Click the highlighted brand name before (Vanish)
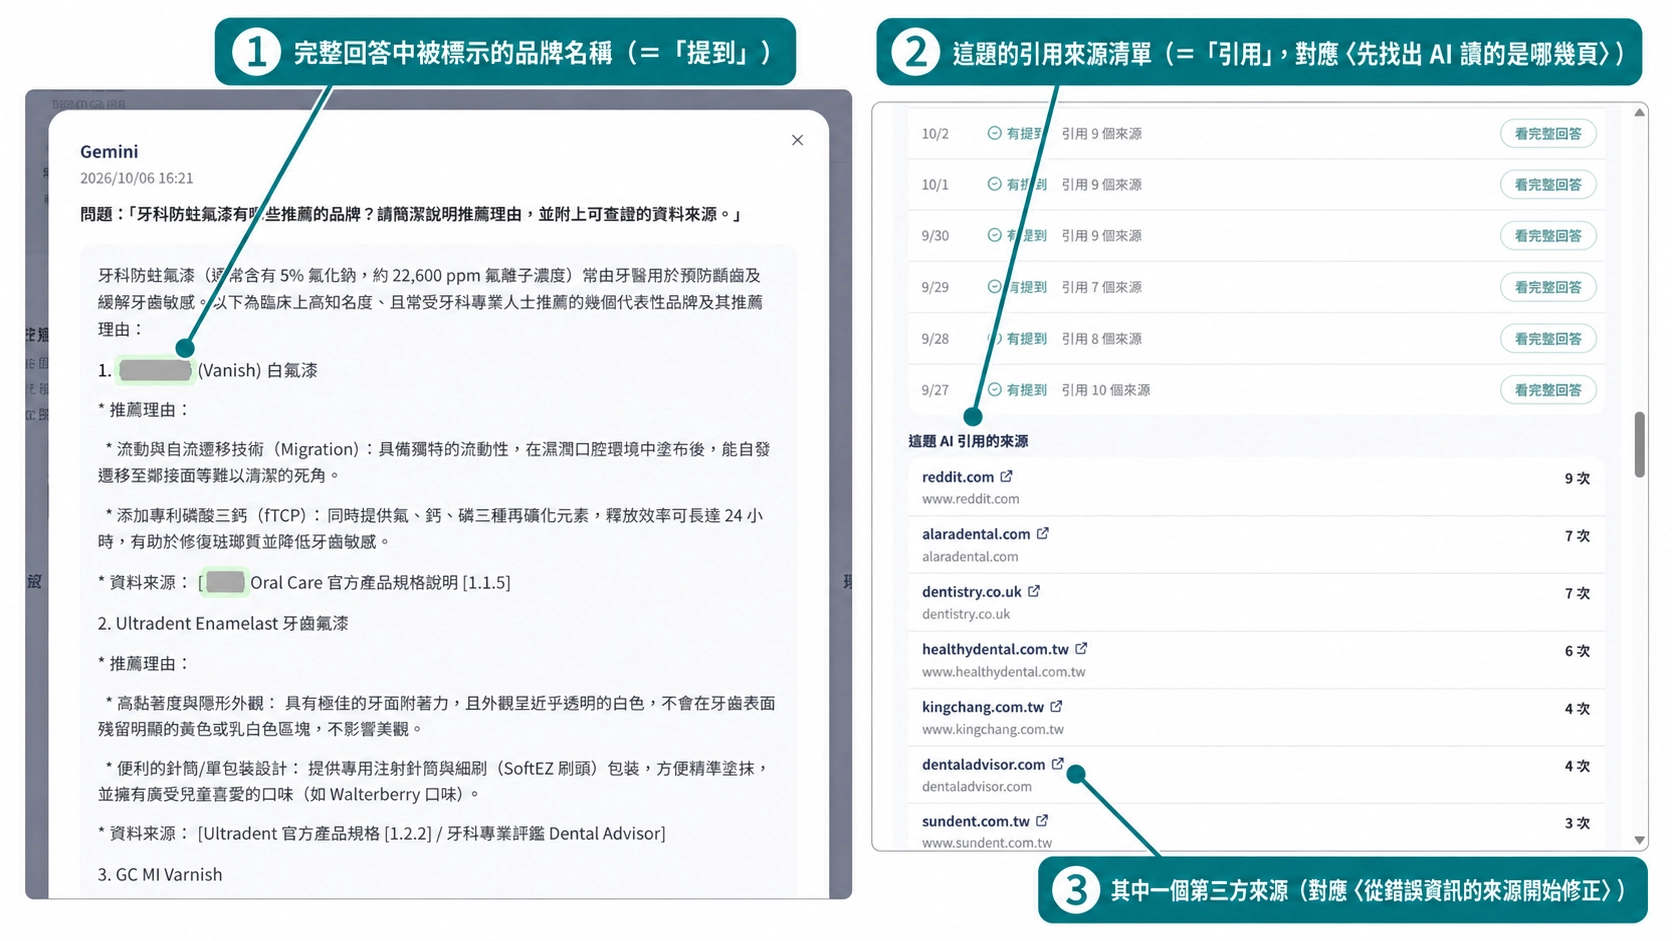The width and height of the screenshot is (1672, 941). pyautogui.click(x=155, y=370)
